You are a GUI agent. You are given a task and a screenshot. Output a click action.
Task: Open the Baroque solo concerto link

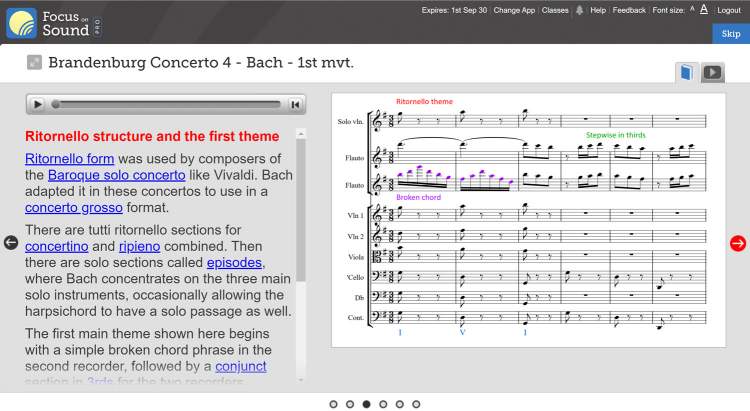(x=116, y=175)
